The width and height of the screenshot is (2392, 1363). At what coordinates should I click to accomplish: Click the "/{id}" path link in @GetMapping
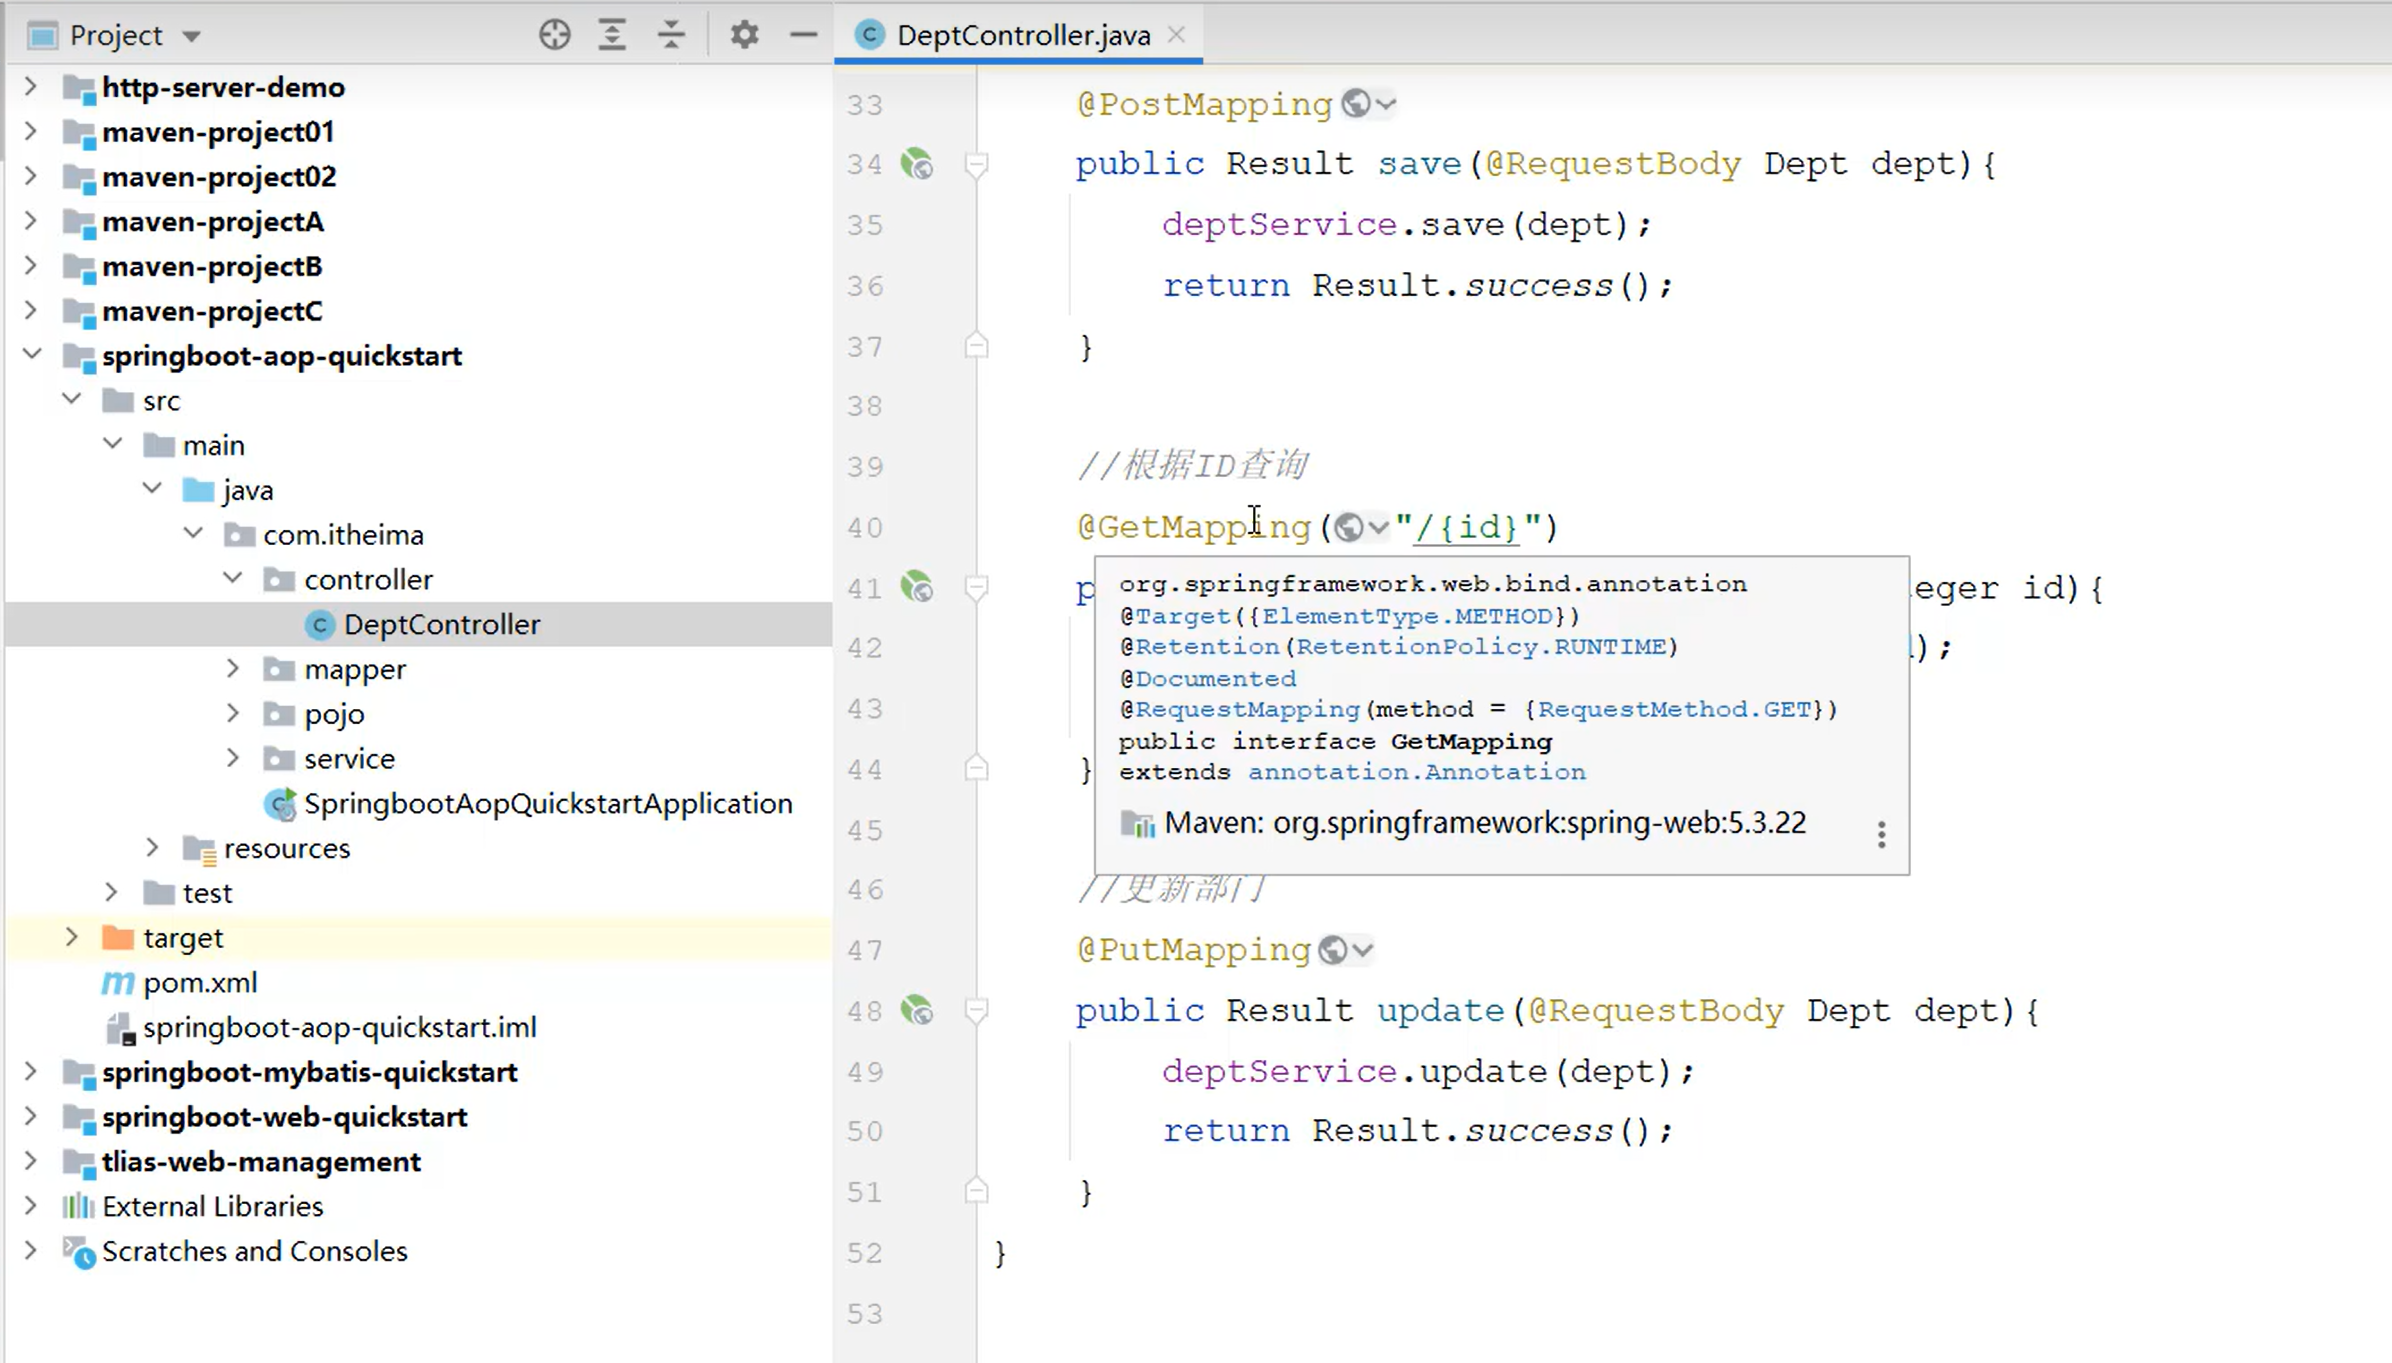click(1463, 527)
